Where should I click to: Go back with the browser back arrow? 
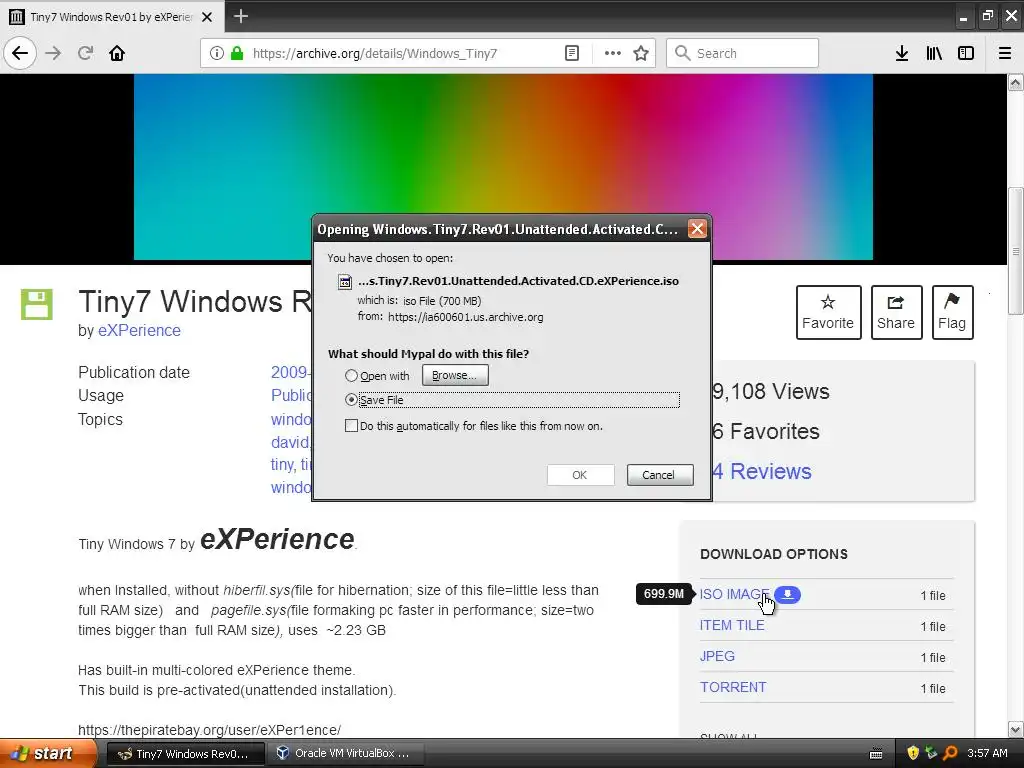click(20, 53)
